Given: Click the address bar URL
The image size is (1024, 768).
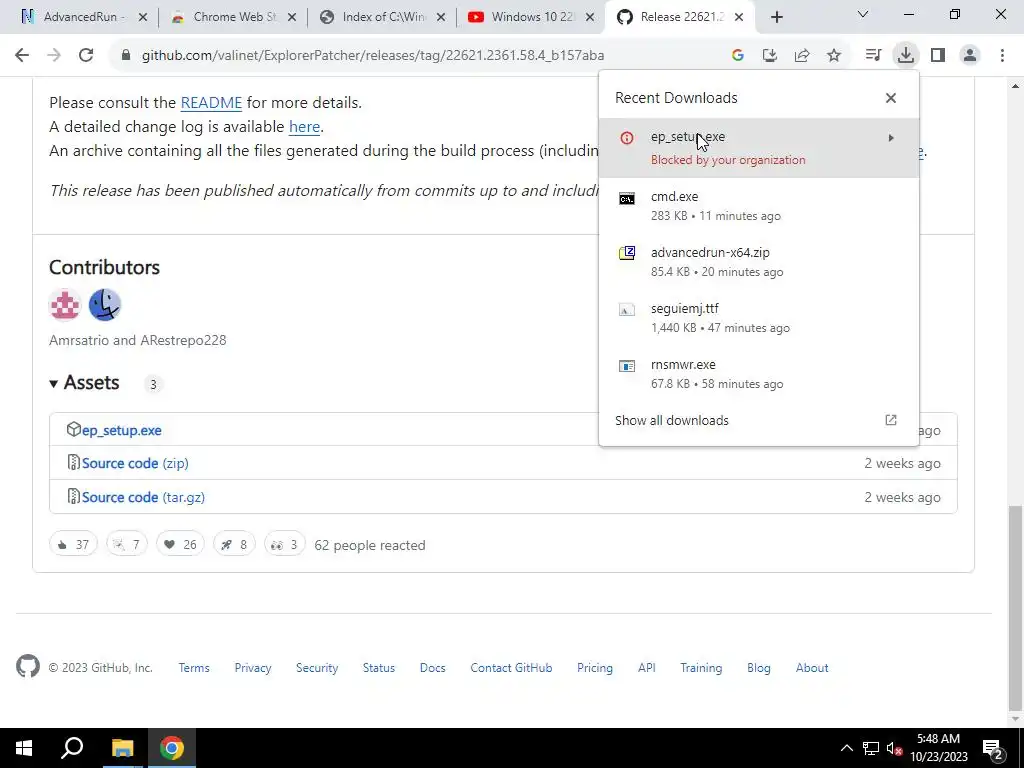Looking at the screenshot, I should pyautogui.click(x=373, y=56).
